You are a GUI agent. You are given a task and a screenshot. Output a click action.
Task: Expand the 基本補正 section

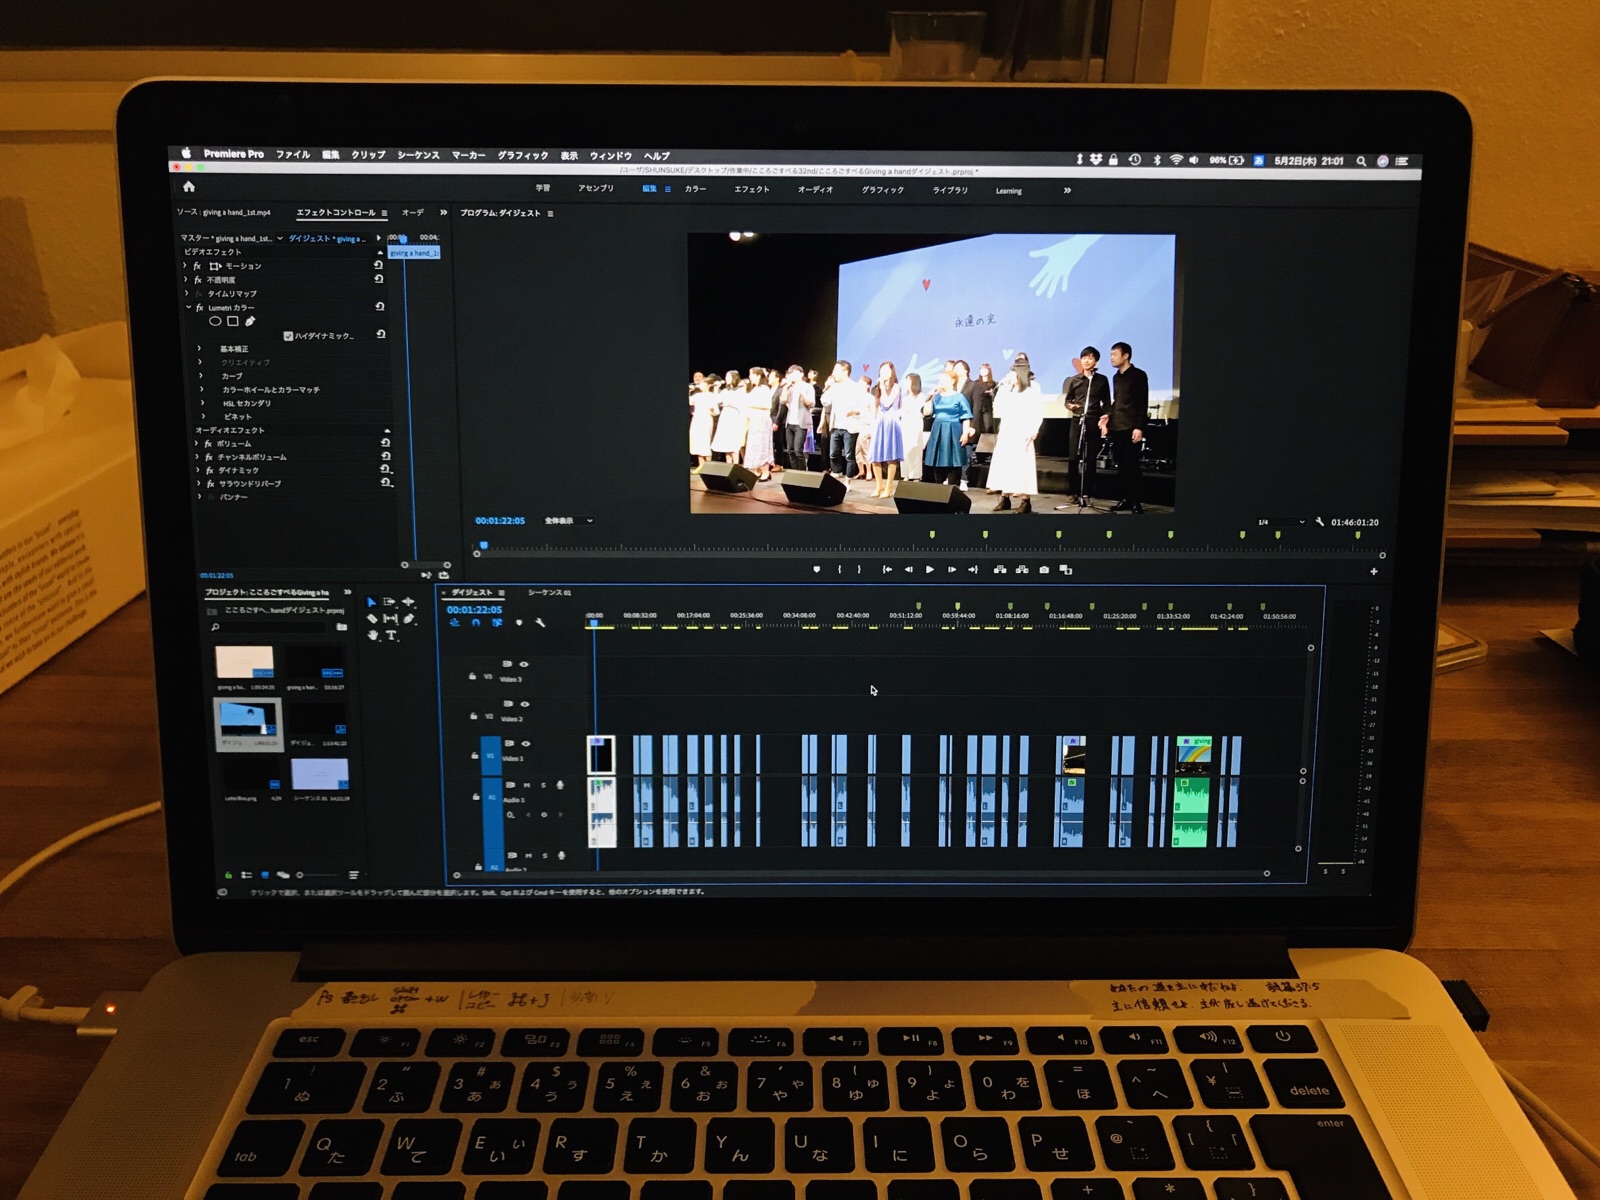[200, 349]
